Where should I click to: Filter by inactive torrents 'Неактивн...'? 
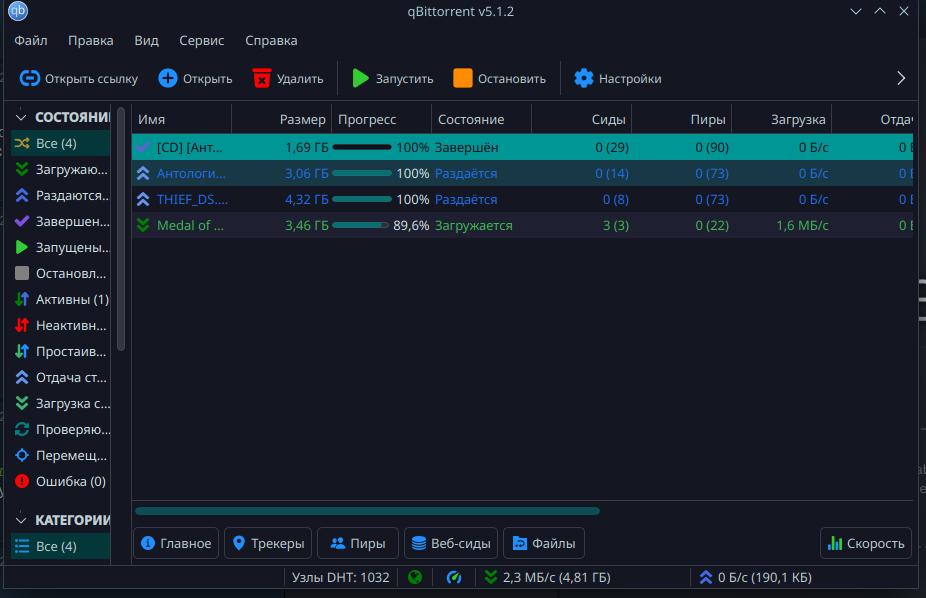click(60, 325)
